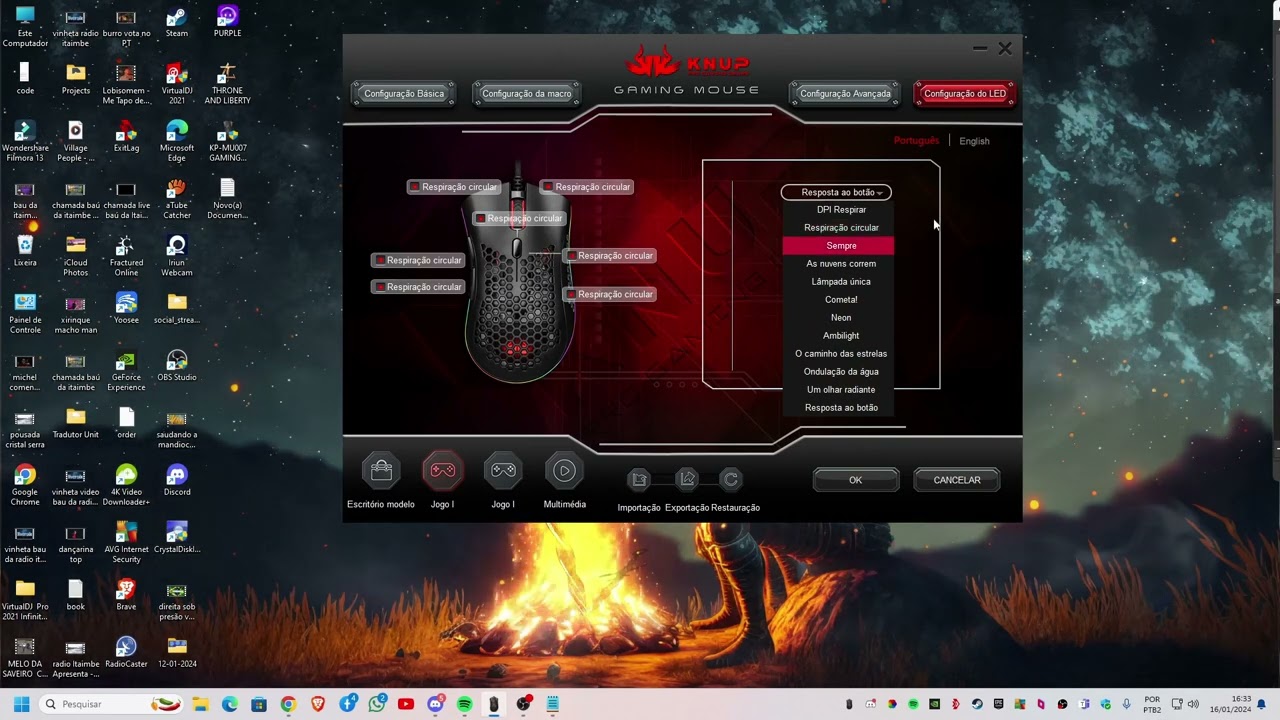Confirm with the OK button
This screenshot has width=1280, height=720.
click(855, 480)
